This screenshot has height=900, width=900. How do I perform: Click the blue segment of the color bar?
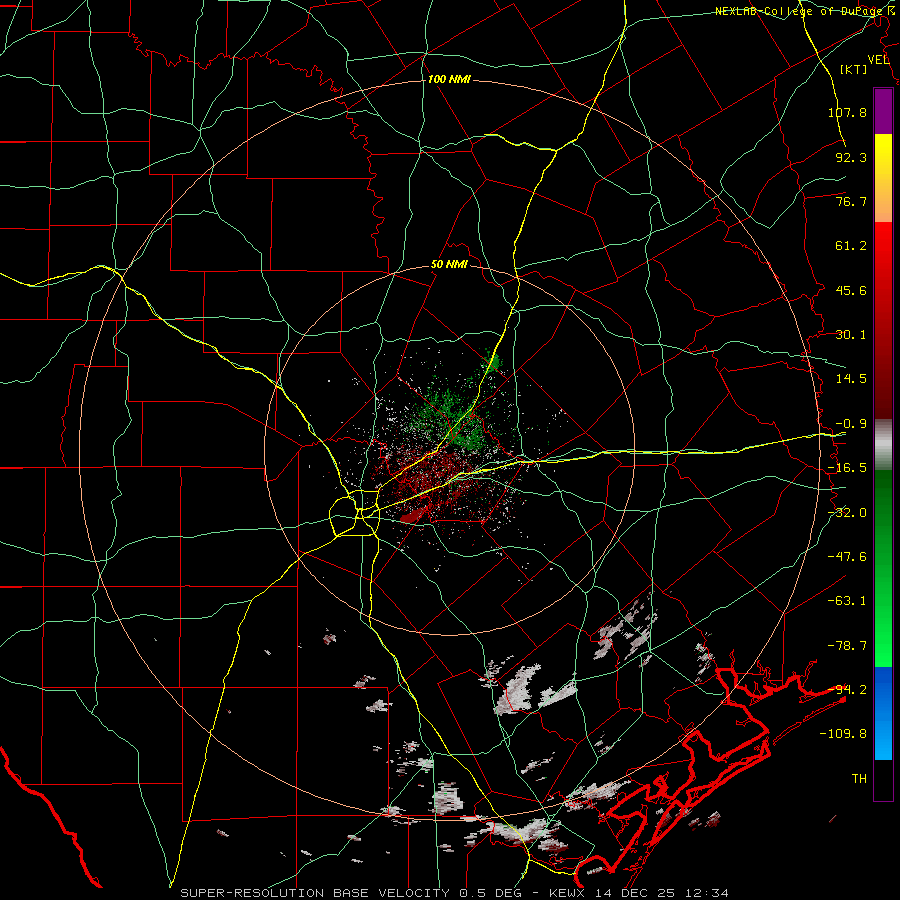pos(883,713)
